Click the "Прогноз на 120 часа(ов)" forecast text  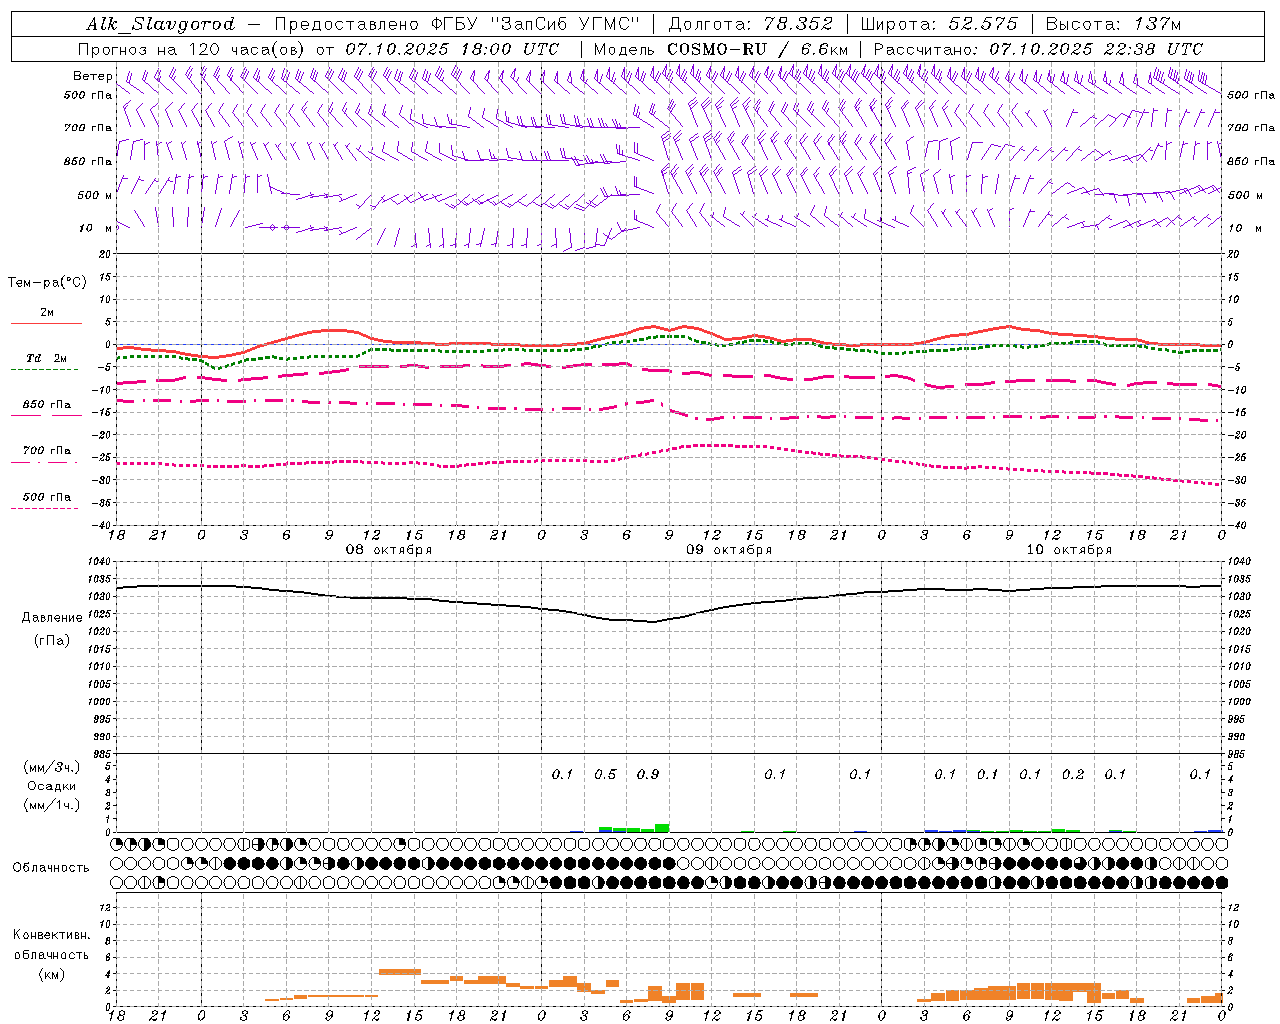pos(192,49)
